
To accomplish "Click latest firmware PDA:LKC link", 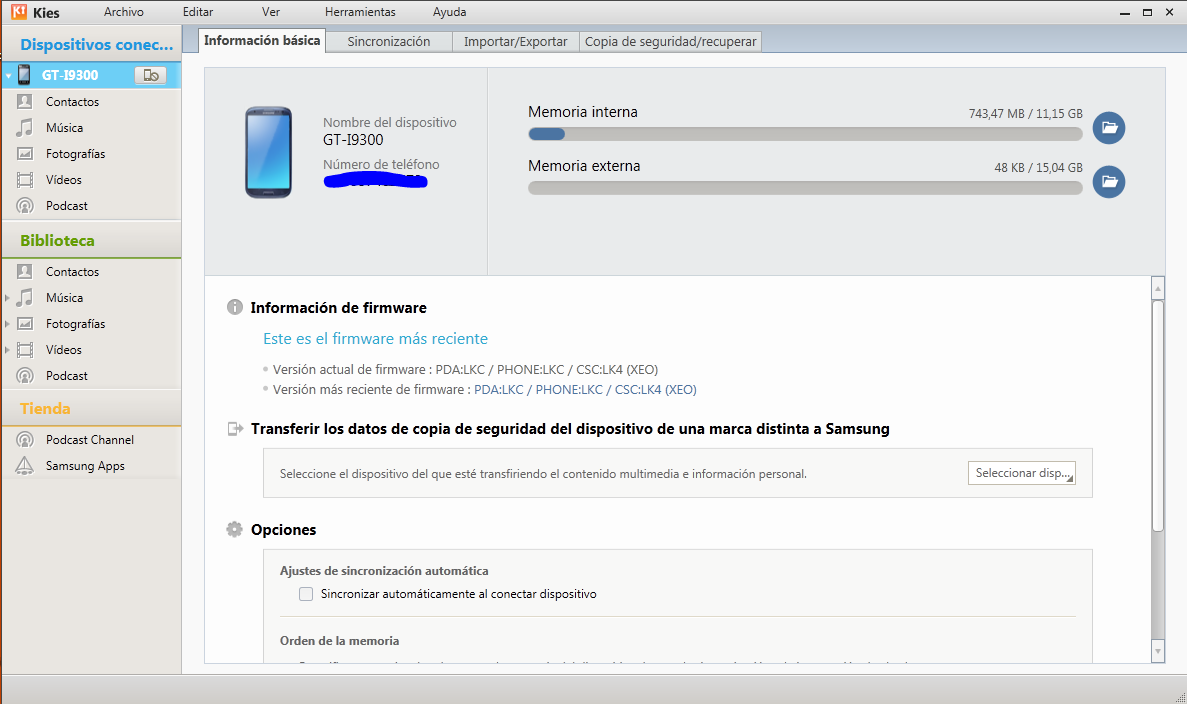I will (x=585, y=390).
